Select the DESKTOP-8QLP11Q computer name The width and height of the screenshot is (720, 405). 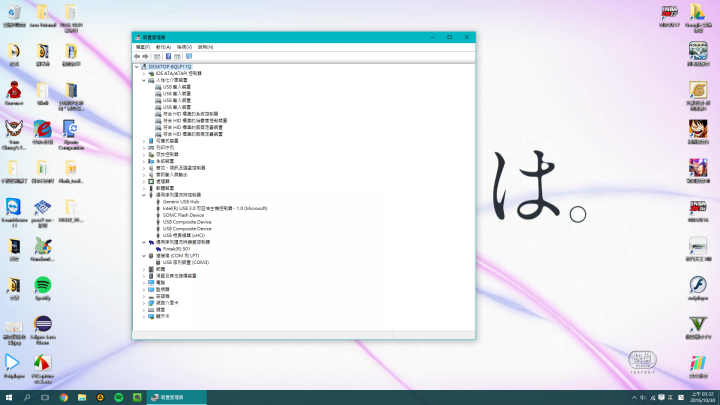coord(170,67)
